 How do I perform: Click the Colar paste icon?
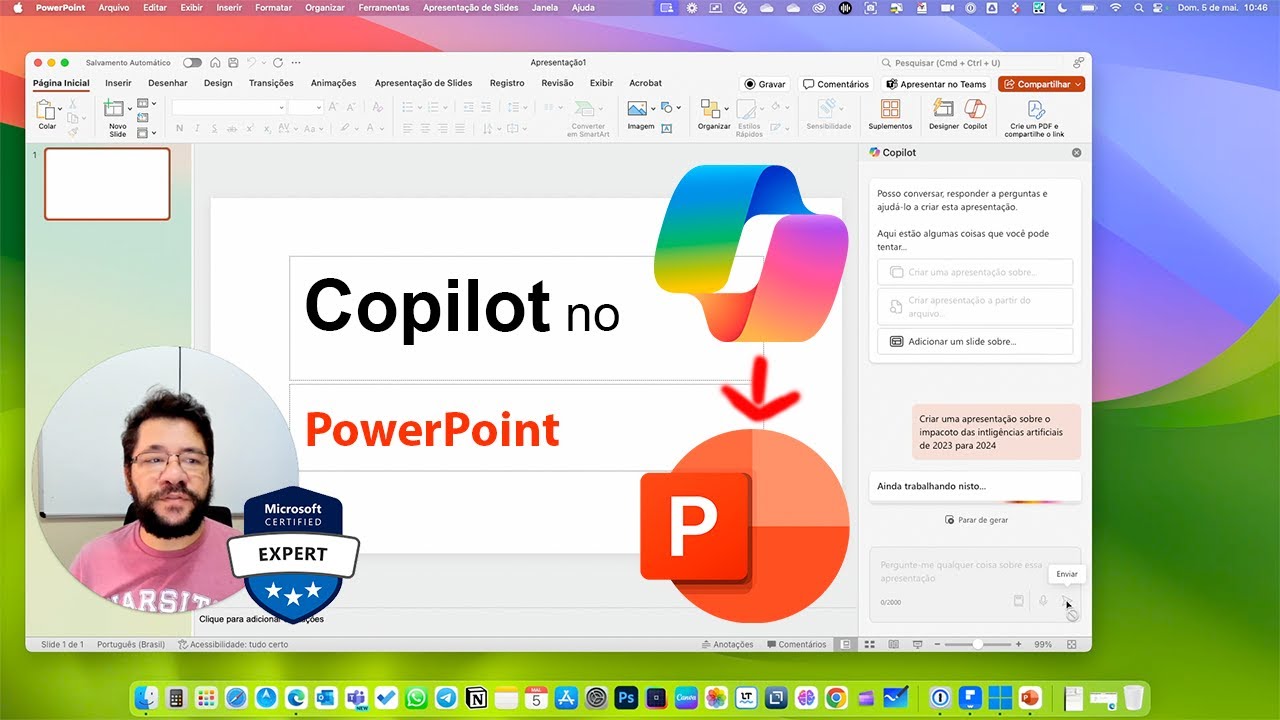45,110
